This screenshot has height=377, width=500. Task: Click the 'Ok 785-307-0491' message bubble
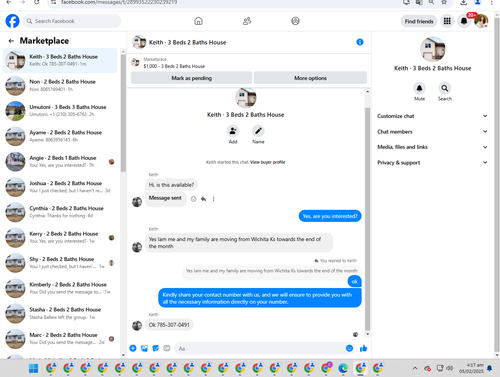(x=169, y=325)
